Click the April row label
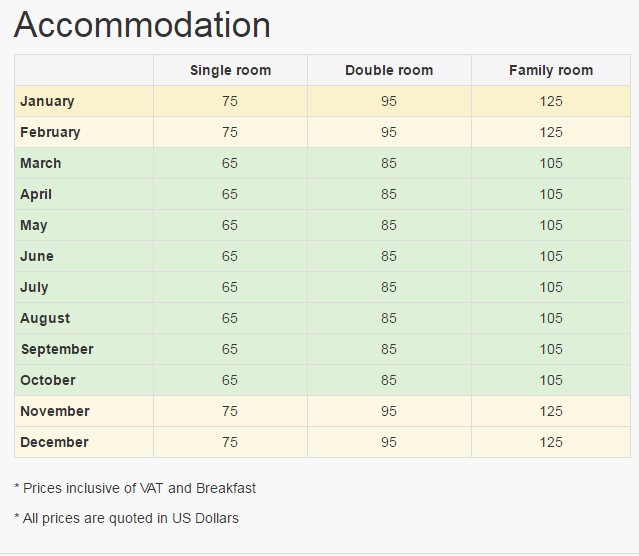Image resolution: width=639 pixels, height=556 pixels. (36, 194)
